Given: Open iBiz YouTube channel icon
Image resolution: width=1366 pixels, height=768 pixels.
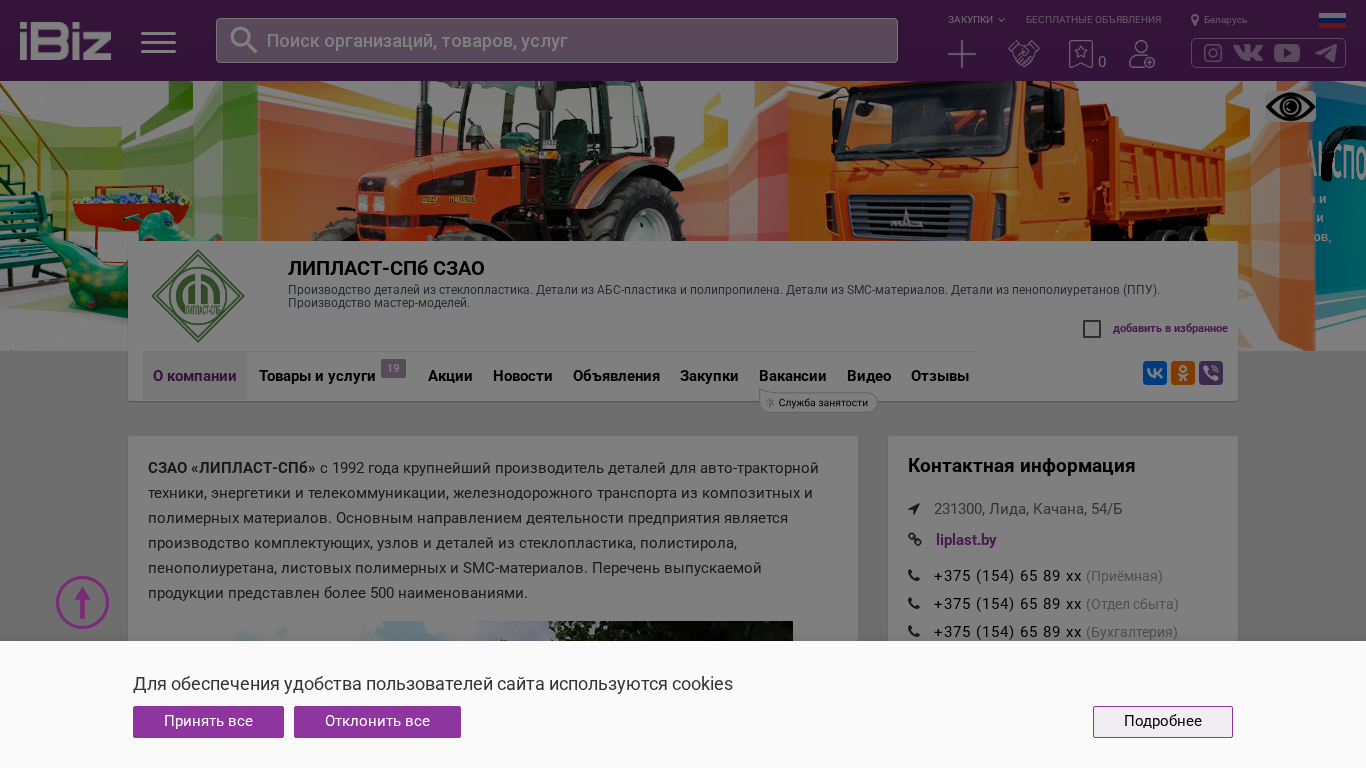Looking at the screenshot, I should [x=1287, y=53].
